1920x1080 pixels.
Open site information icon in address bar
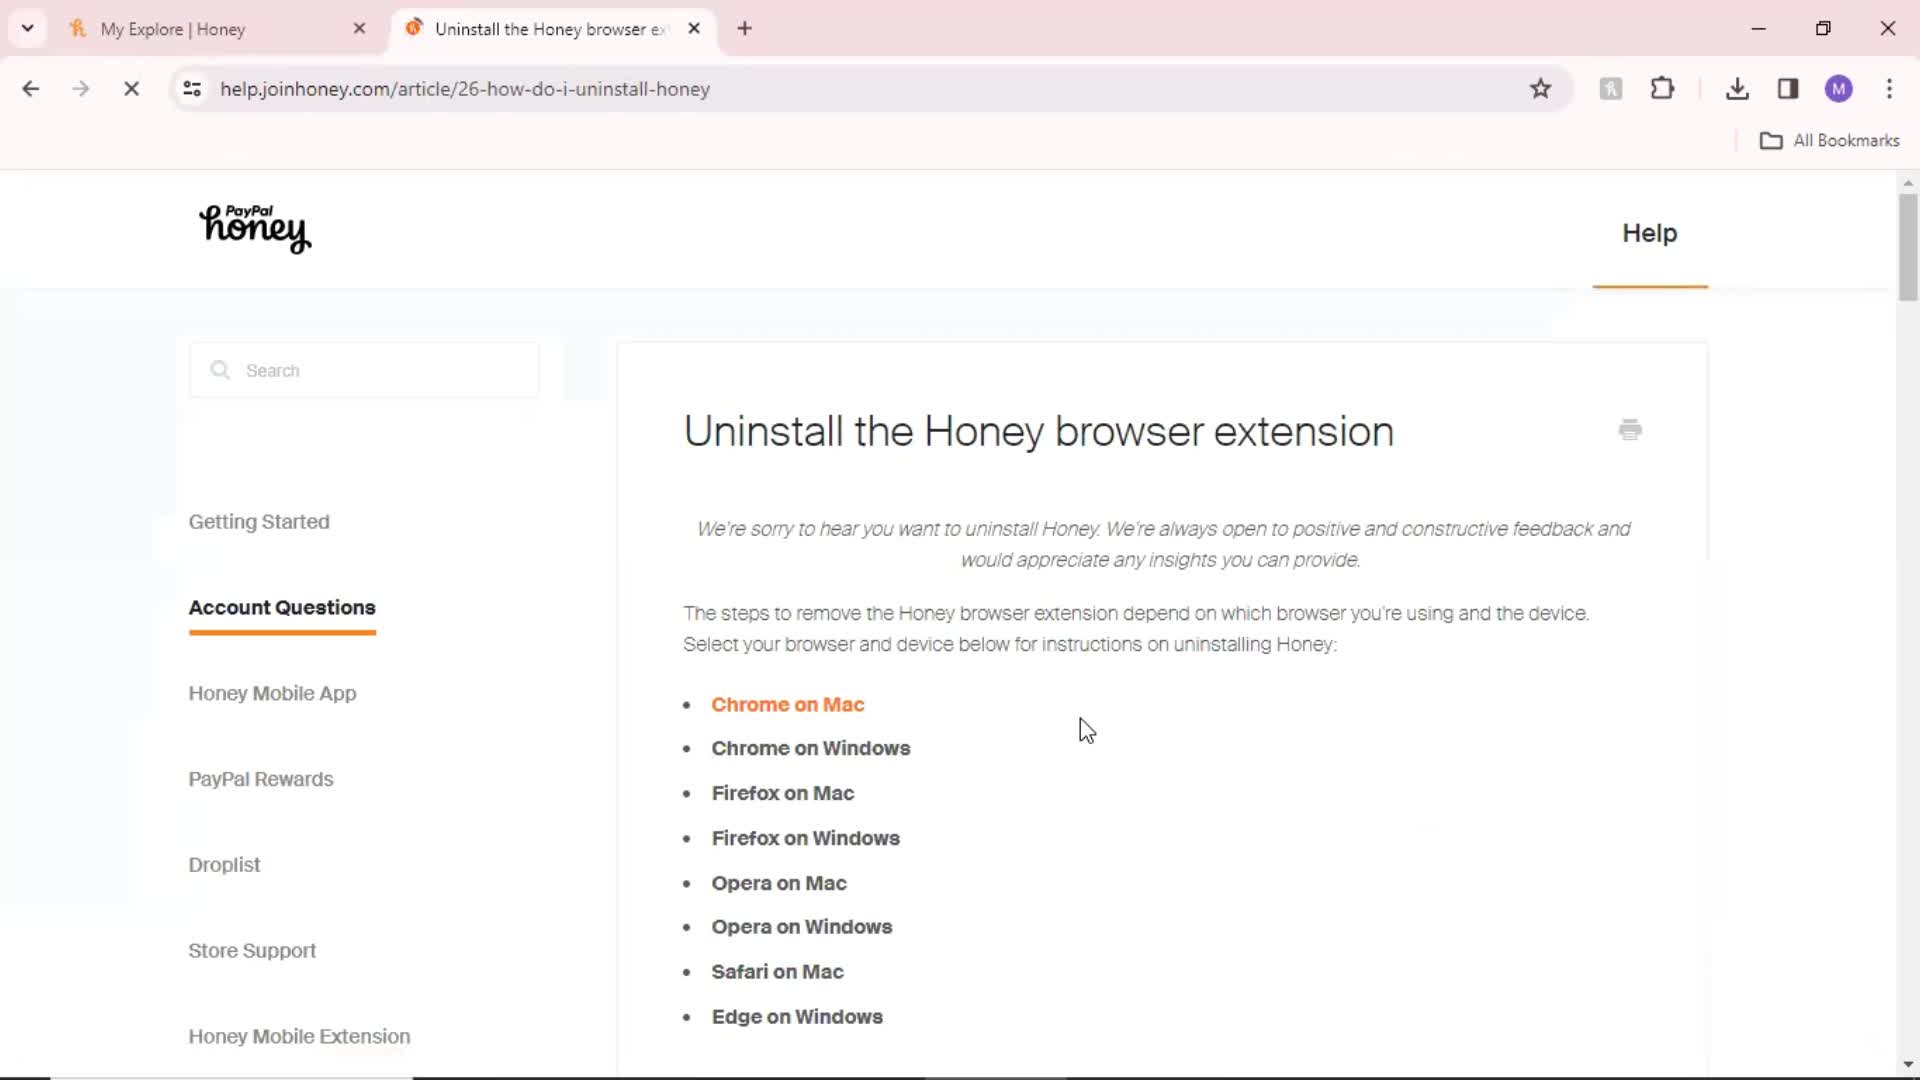click(192, 89)
